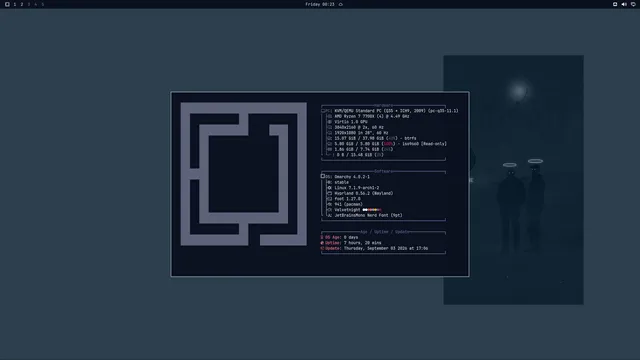Switch to workspace 3
This screenshot has height=360, width=640.
29,4
